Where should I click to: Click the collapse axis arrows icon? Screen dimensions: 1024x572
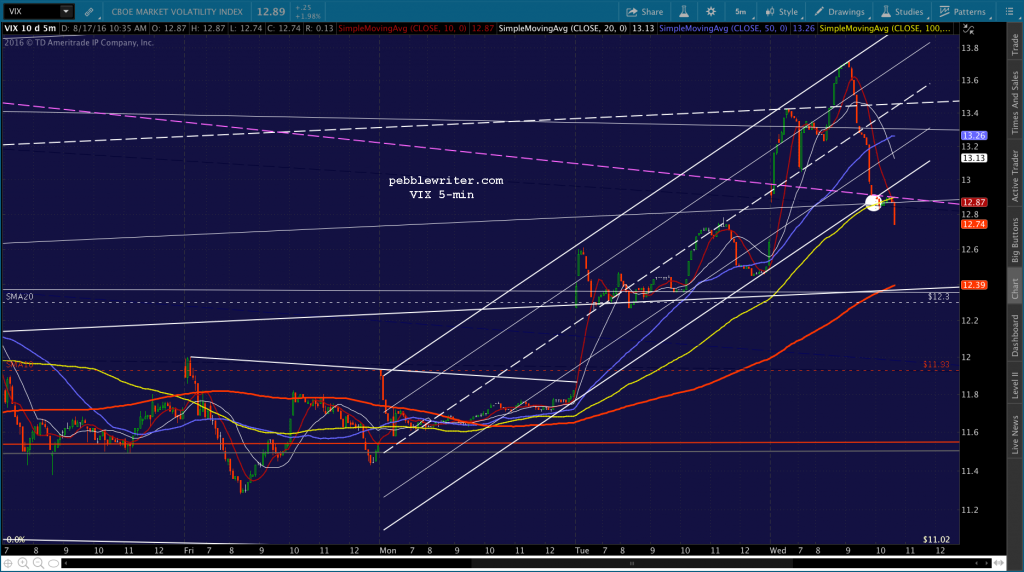coord(968,29)
